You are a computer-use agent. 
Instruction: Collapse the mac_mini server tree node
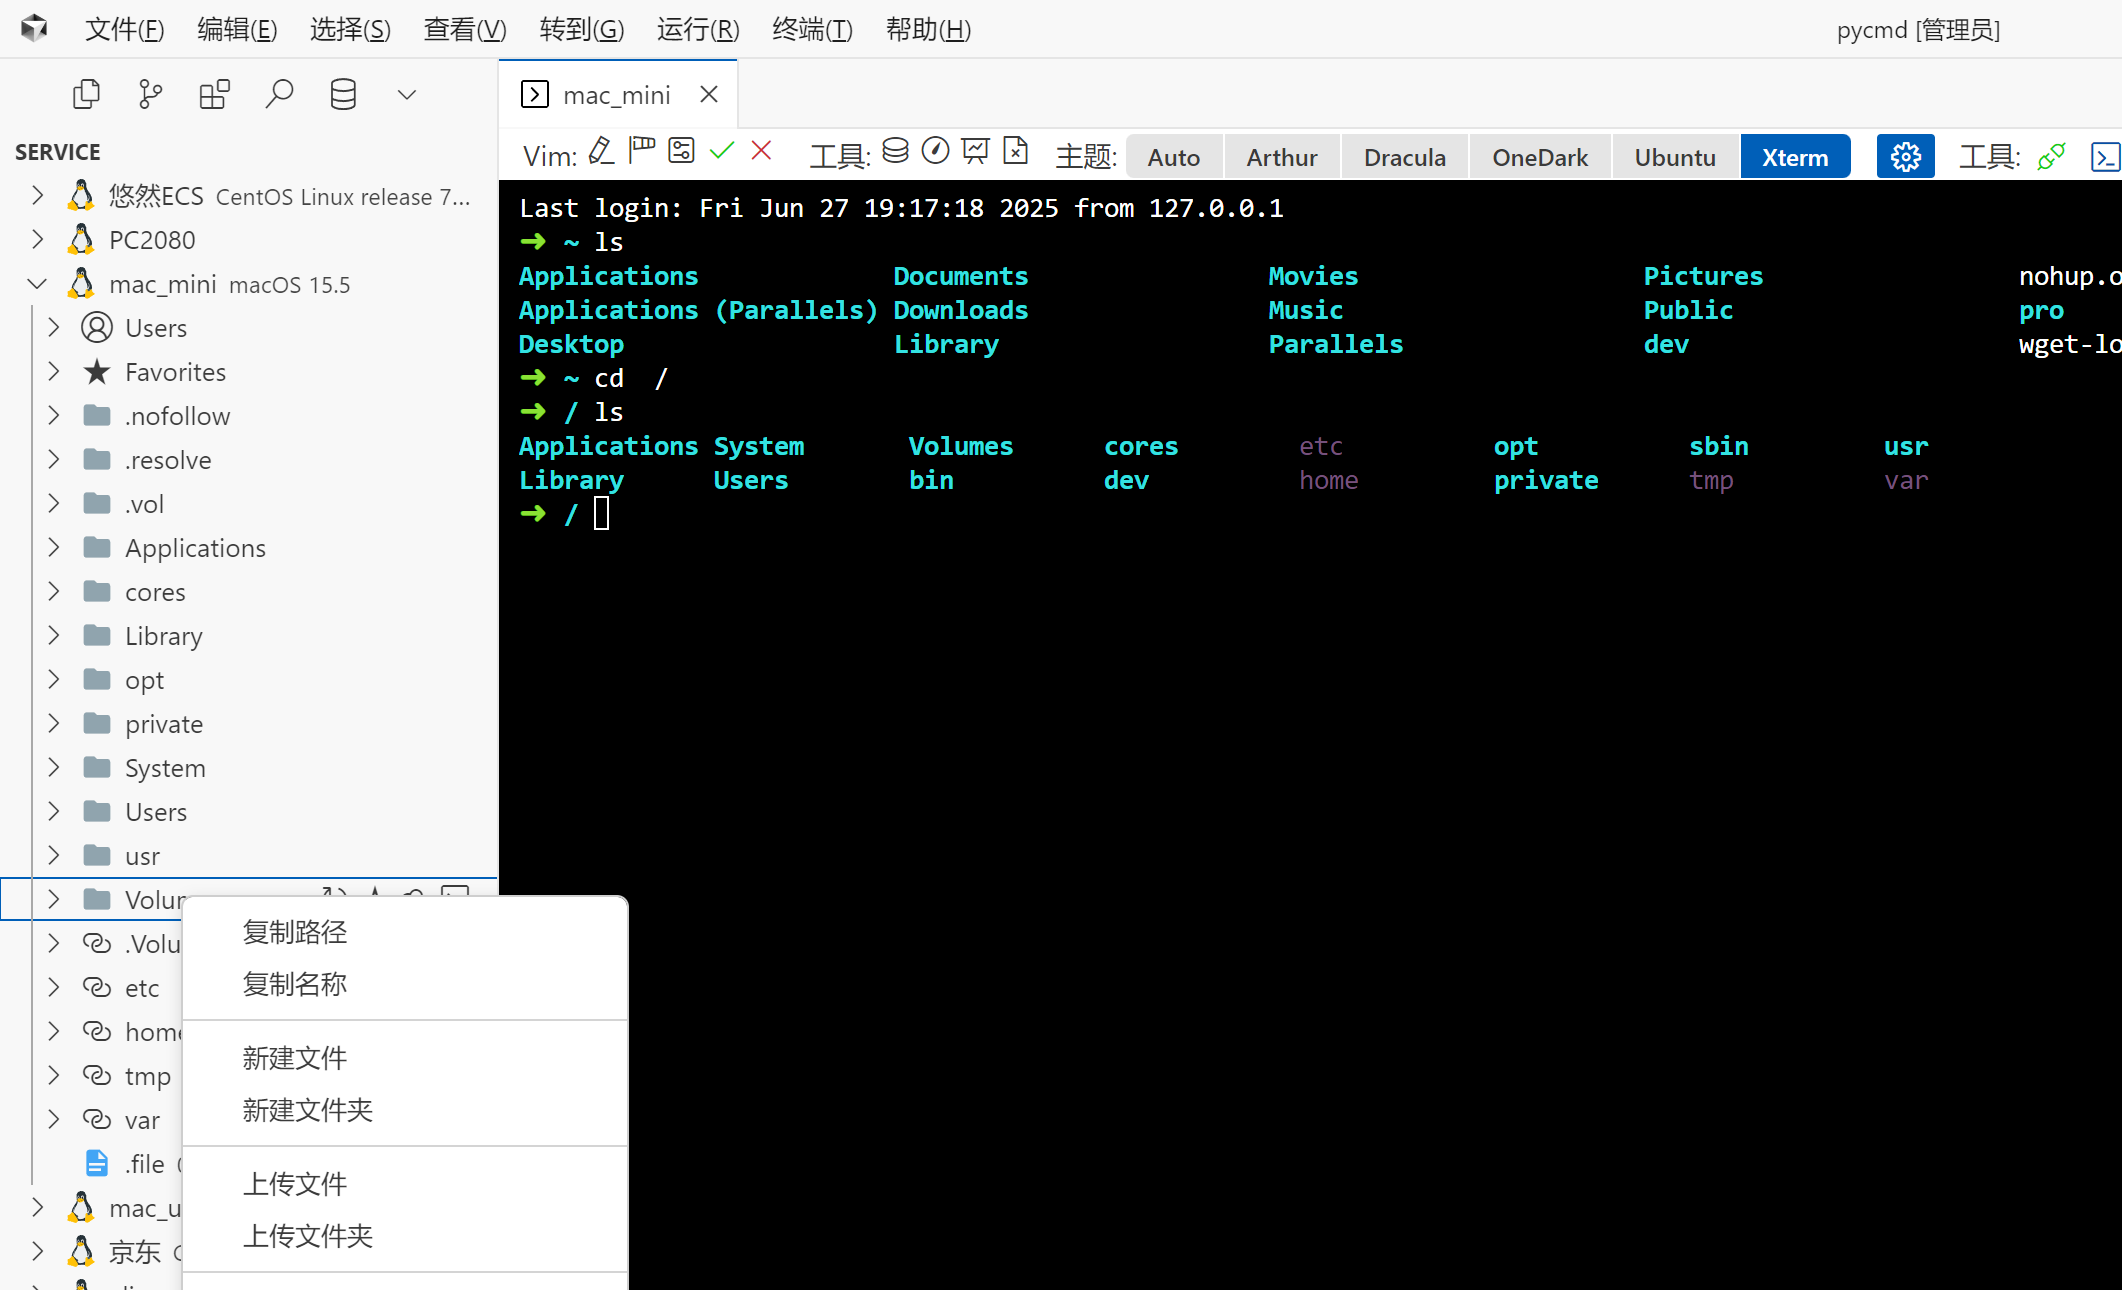pos(37,284)
